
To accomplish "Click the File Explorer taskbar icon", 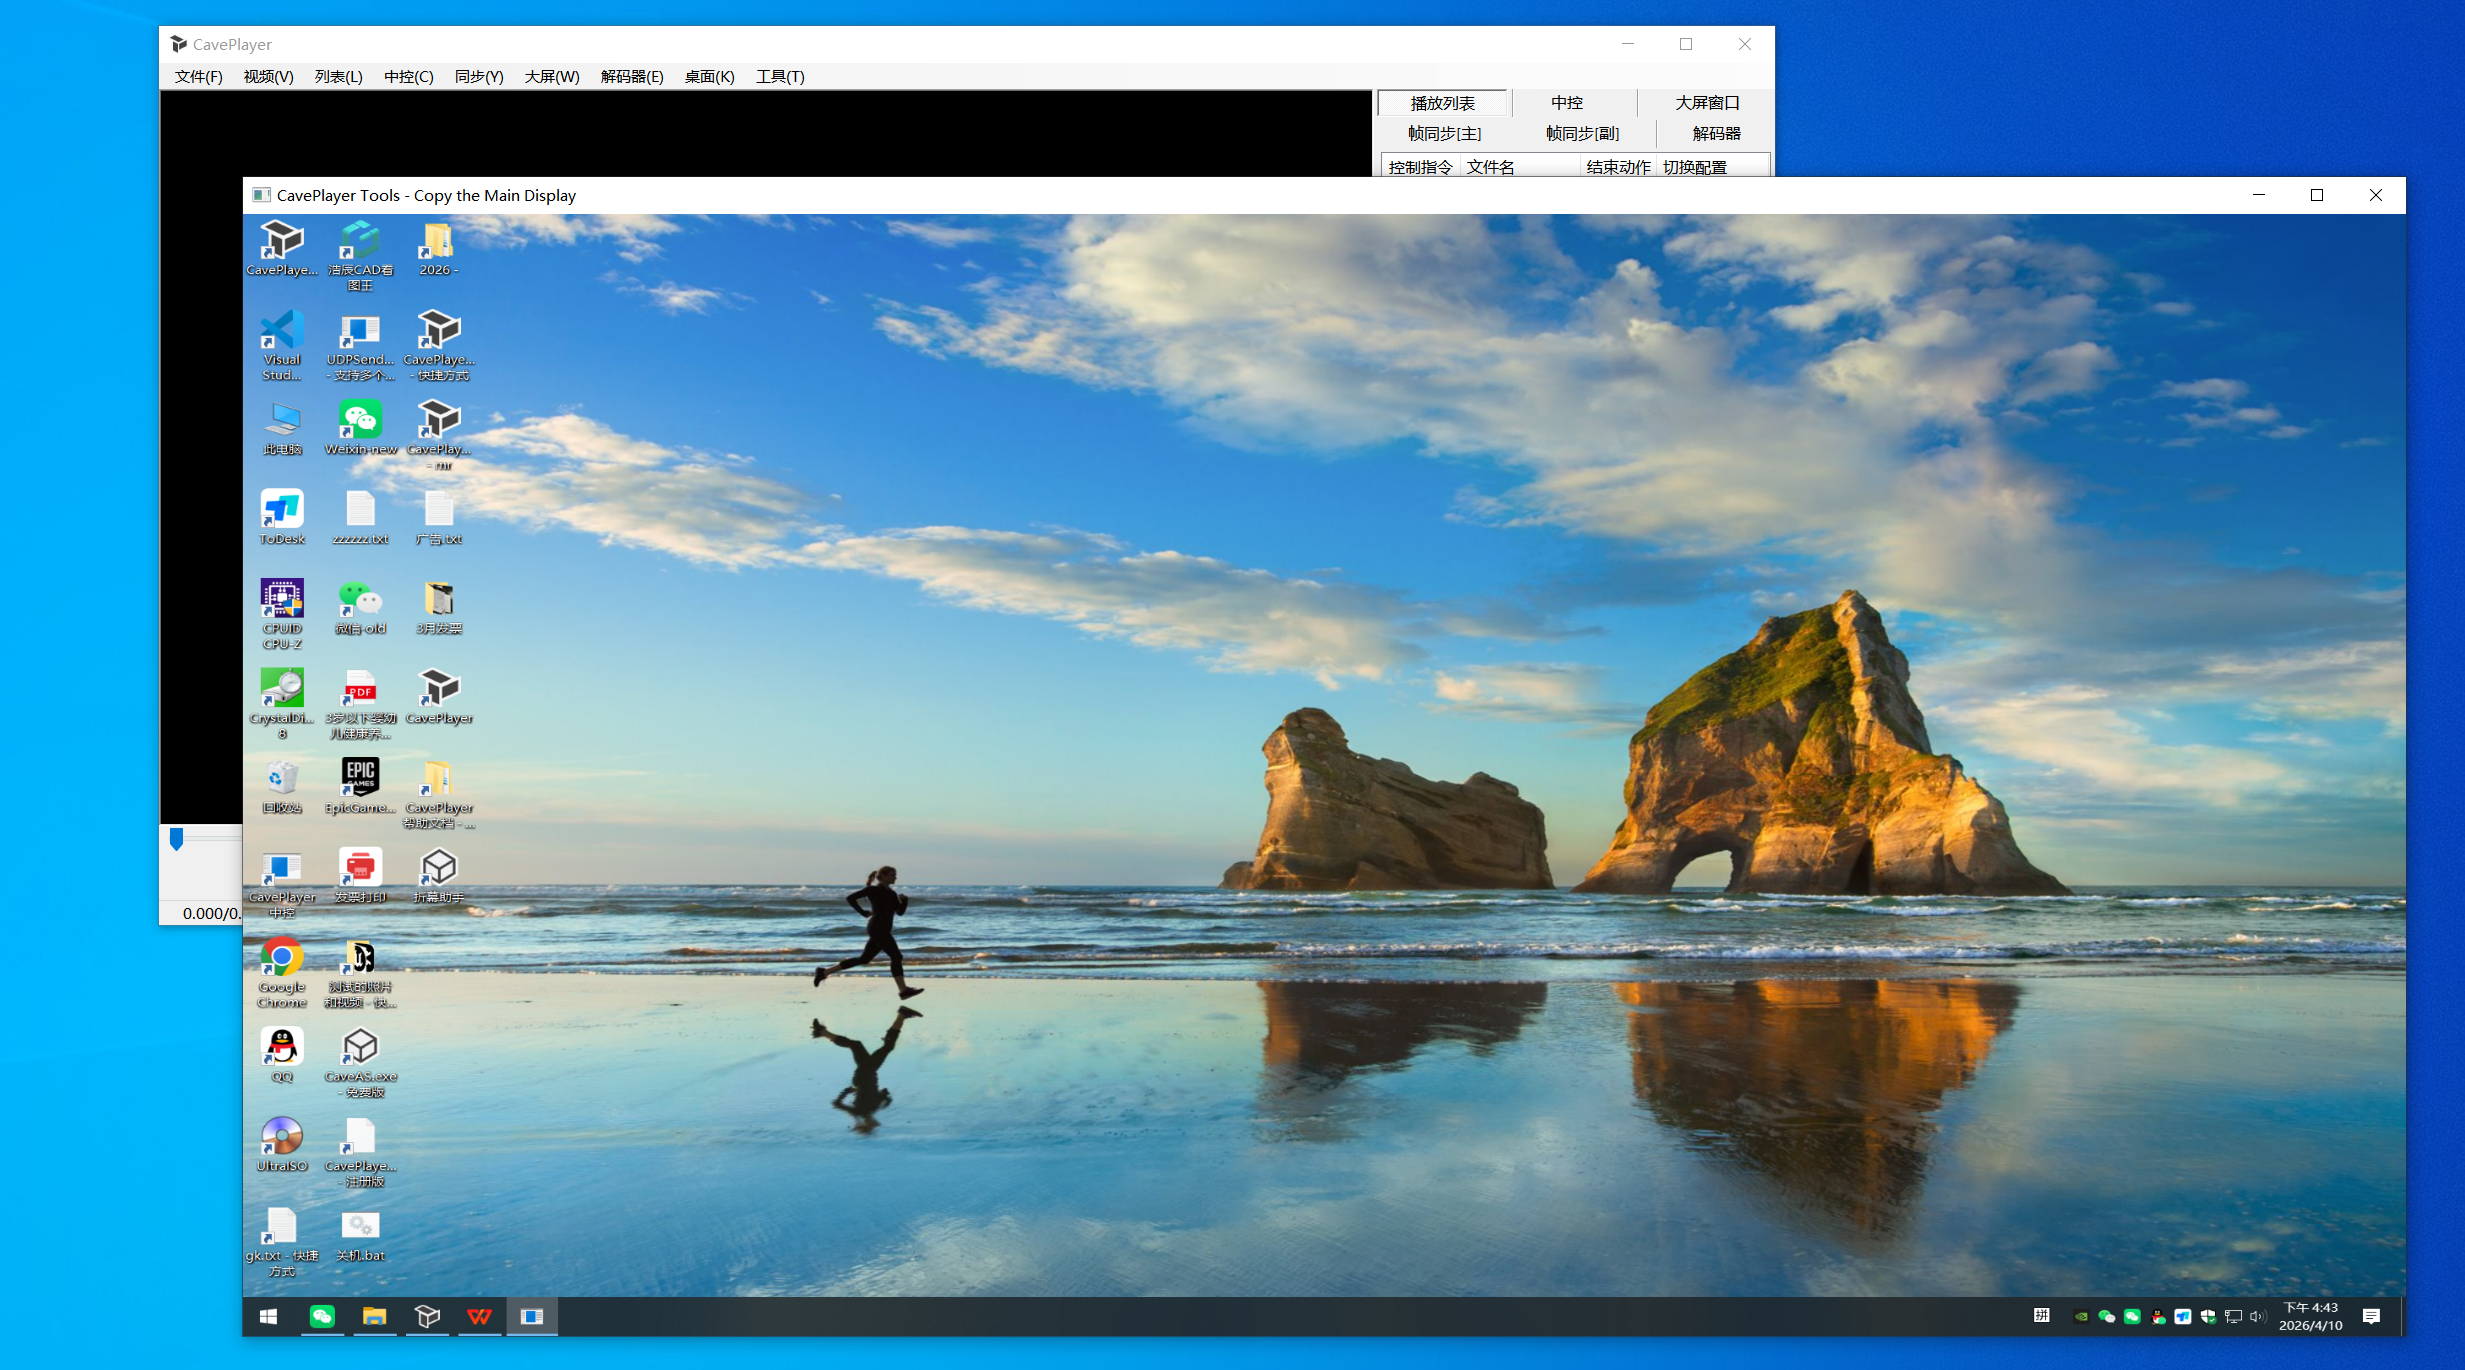I will click(374, 1316).
